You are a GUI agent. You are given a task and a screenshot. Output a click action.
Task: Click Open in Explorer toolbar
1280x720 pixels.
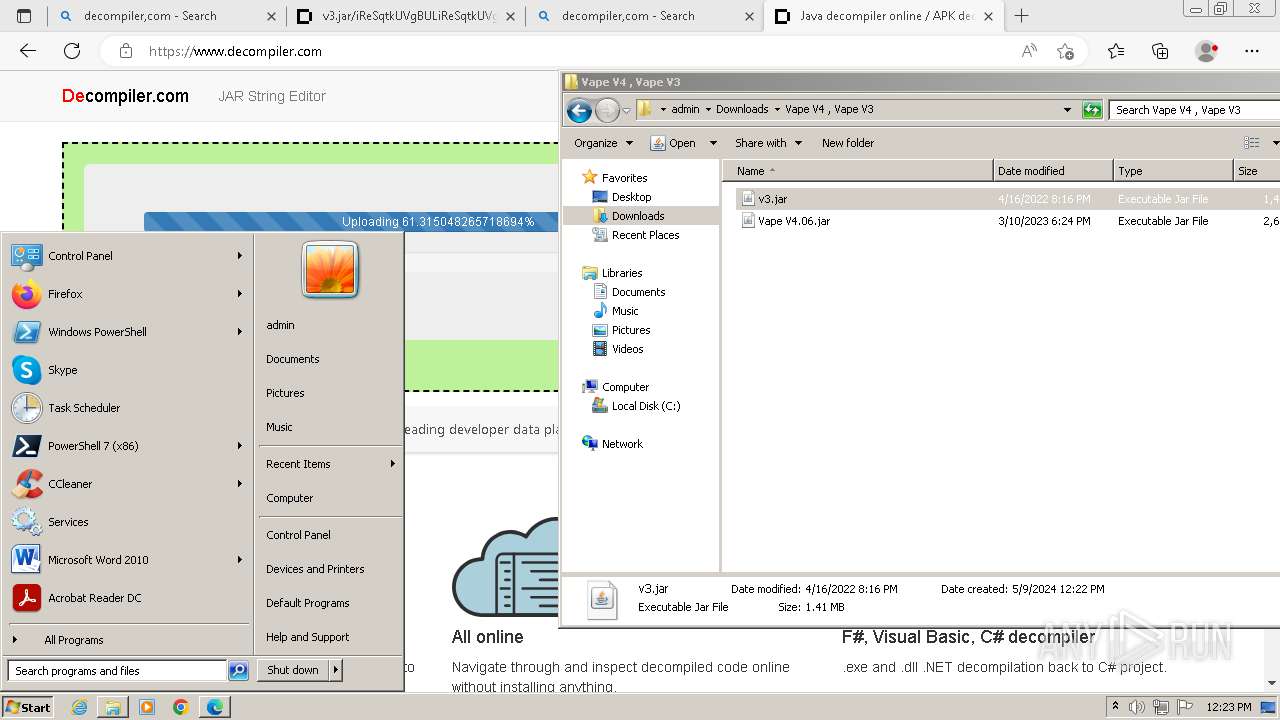coord(673,143)
